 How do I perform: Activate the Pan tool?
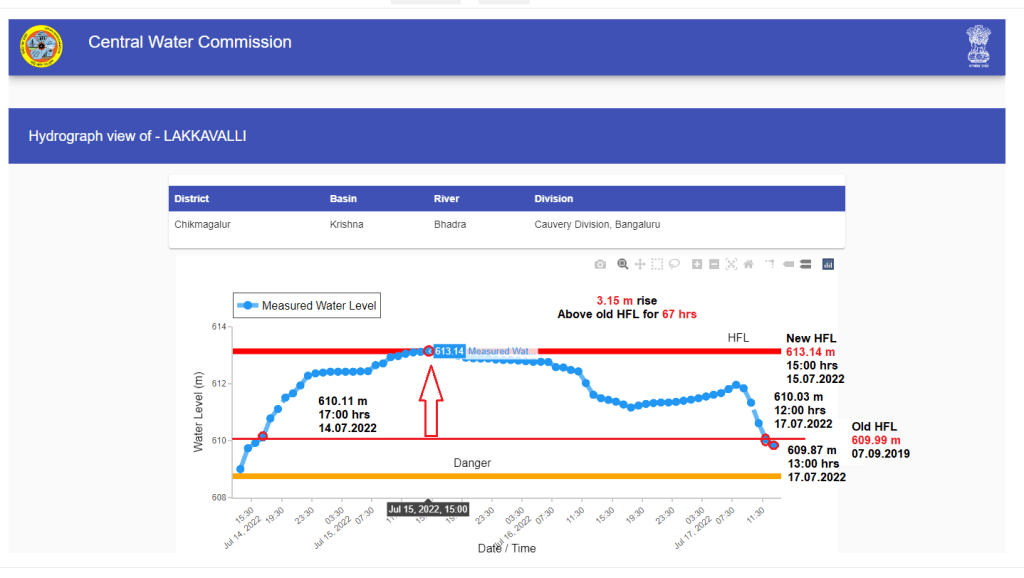coord(640,264)
